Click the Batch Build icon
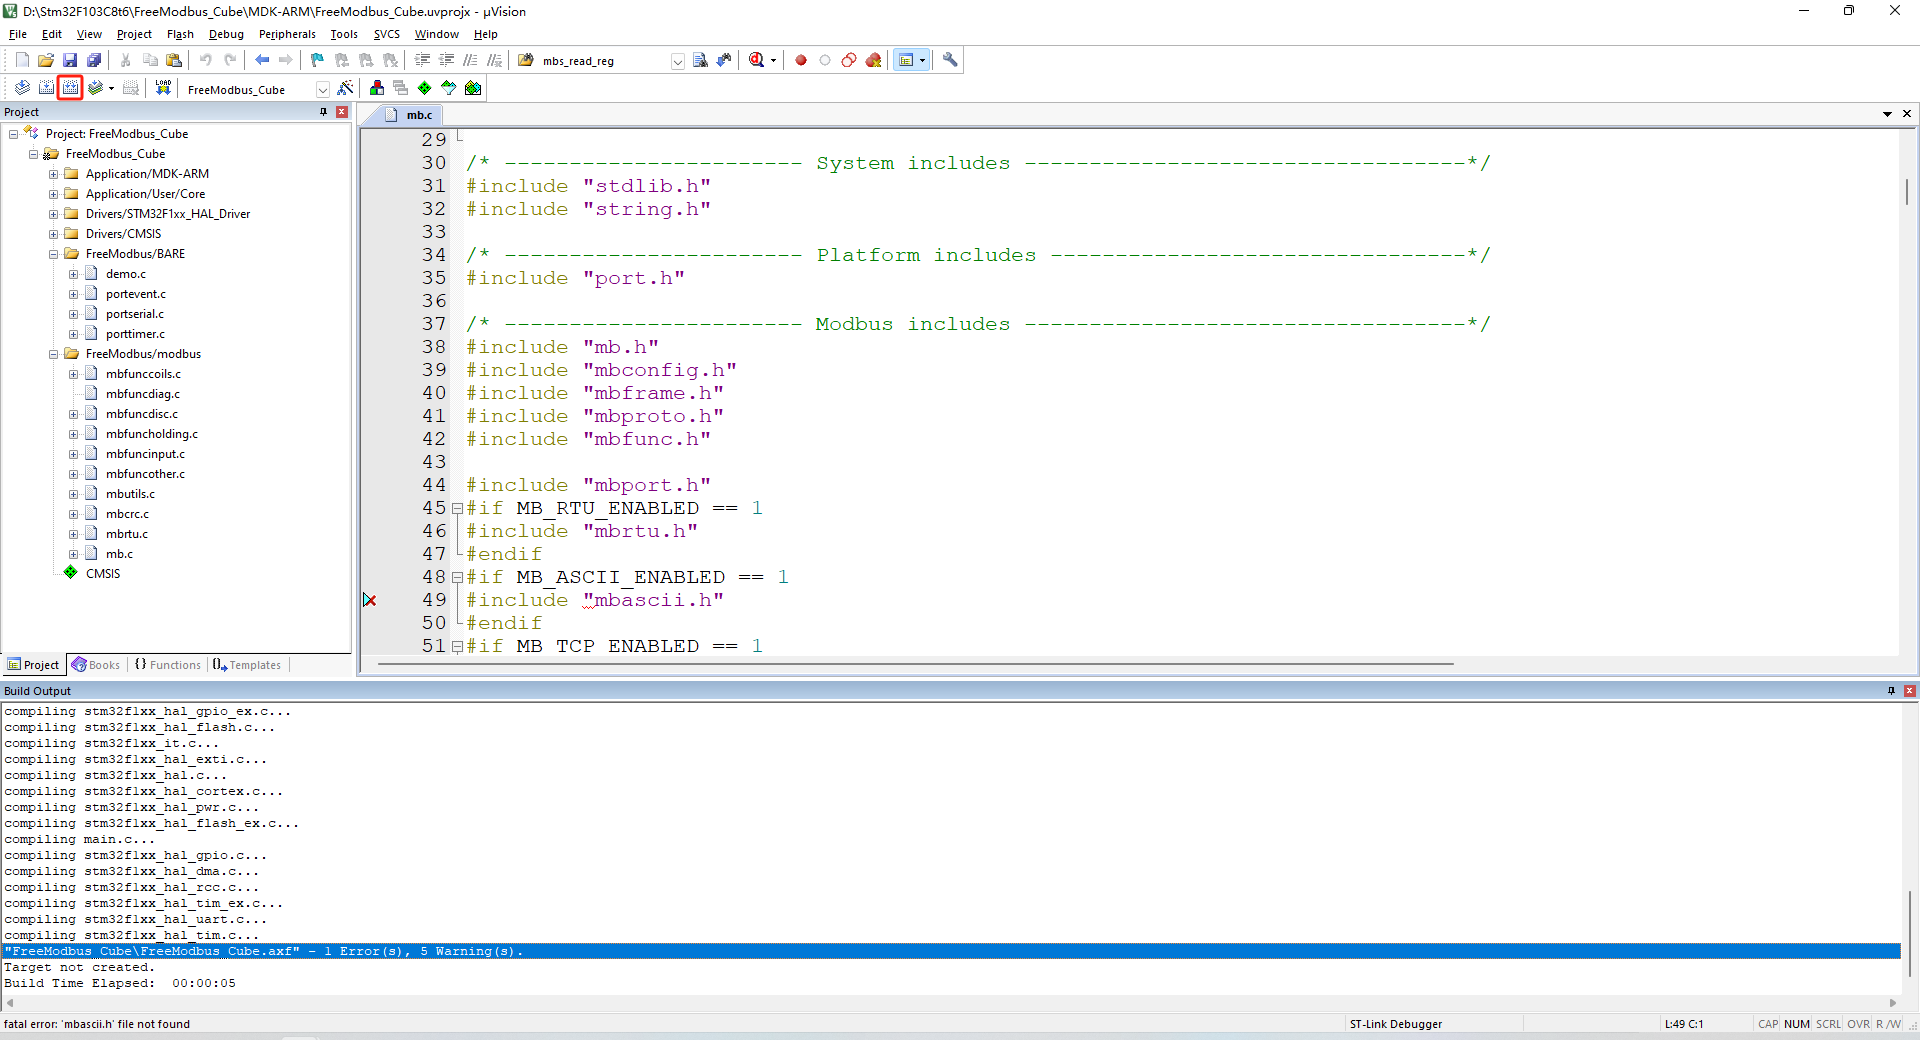Screen dimensions: 1920x1040 click(95, 88)
